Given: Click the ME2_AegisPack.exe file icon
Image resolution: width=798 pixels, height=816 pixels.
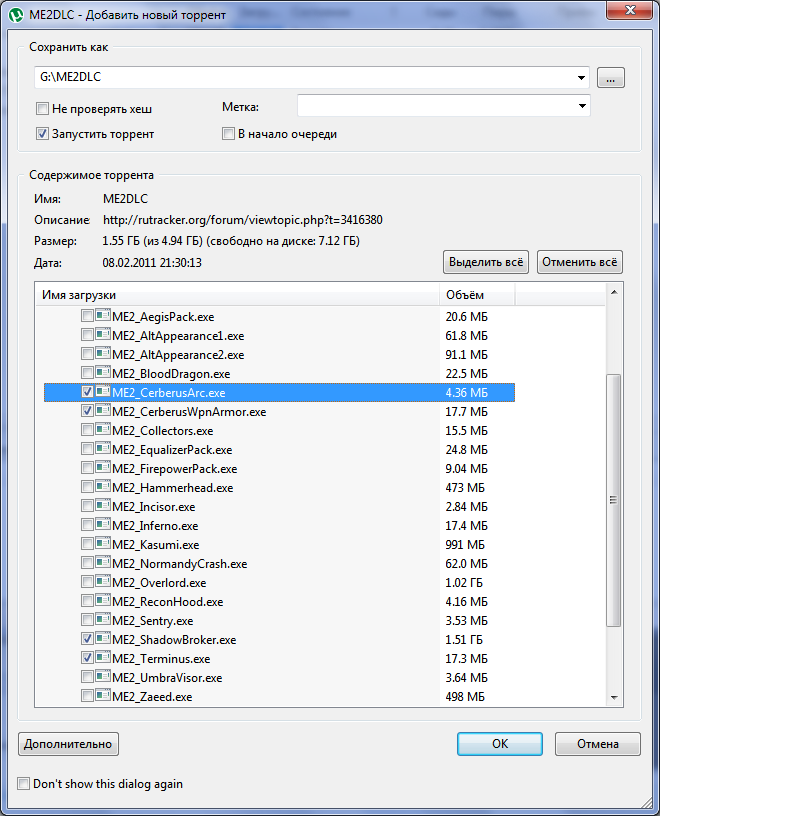Looking at the screenshot, I should 103,316.
